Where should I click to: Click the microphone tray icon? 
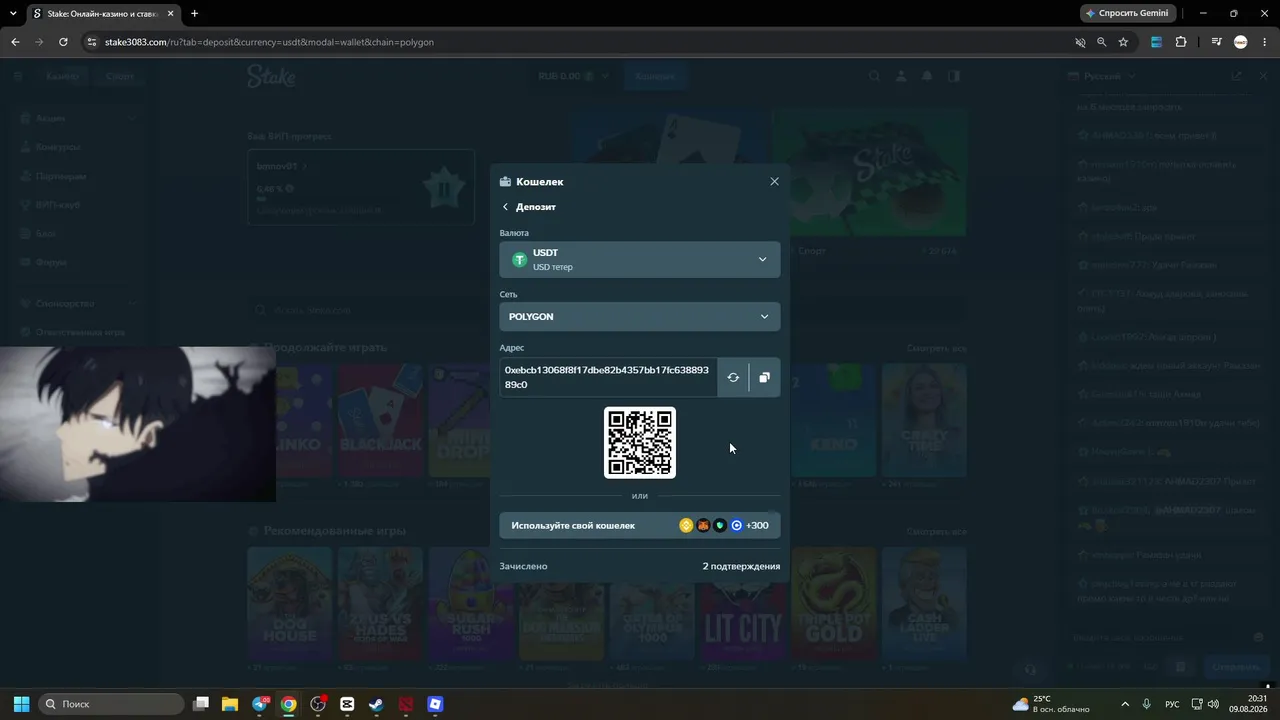click(1147, 704)
